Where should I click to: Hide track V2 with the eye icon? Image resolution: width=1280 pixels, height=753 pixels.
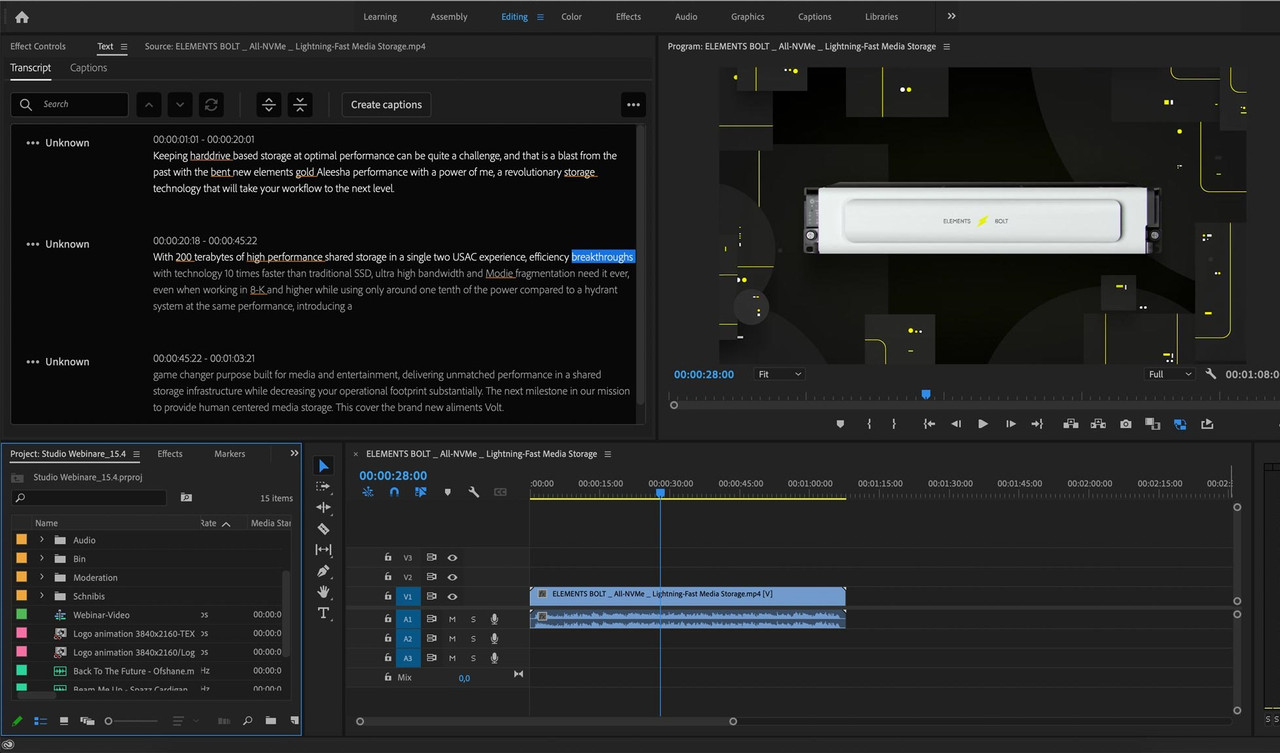click(452, 577)
